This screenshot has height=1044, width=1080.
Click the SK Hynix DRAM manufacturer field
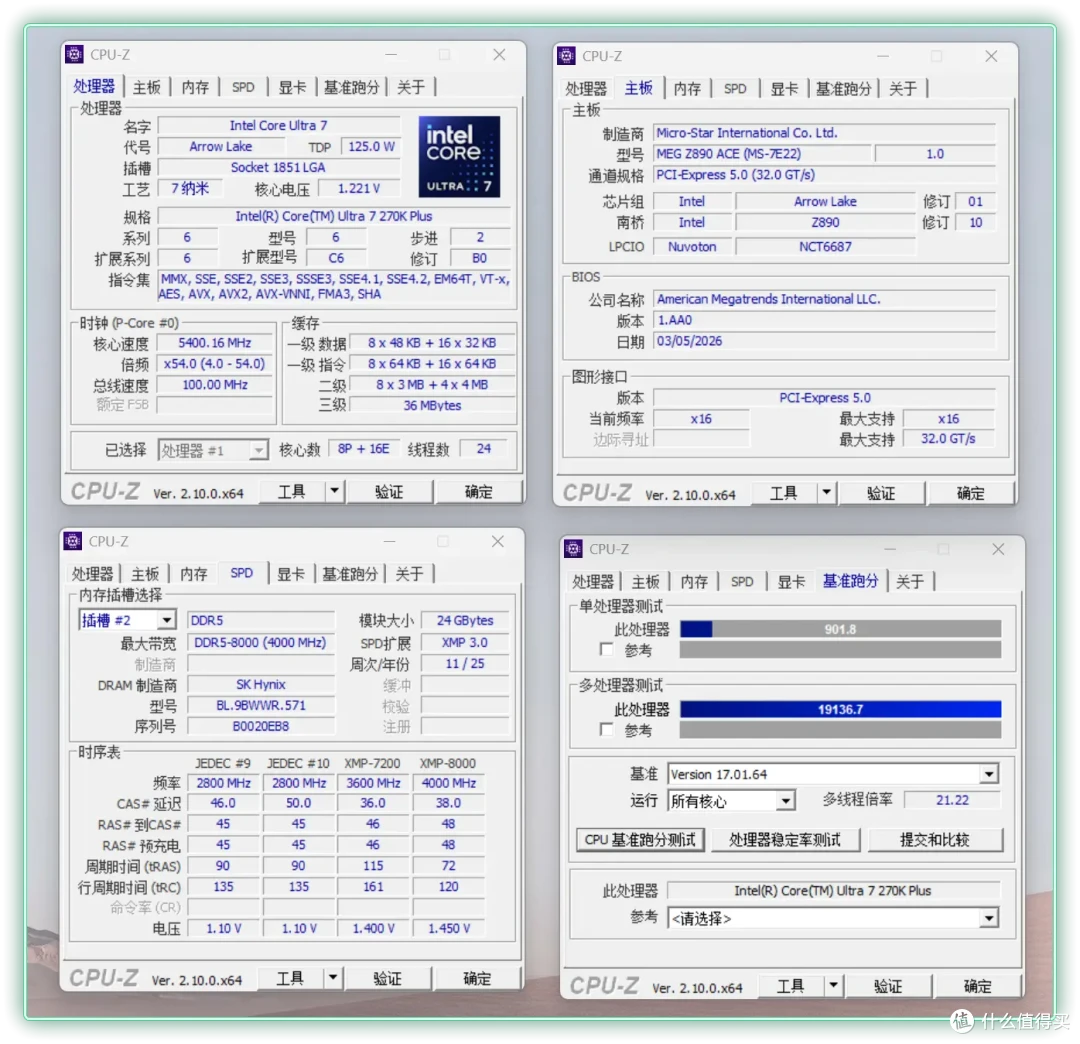pyautogui.click(x=260, y=685)
